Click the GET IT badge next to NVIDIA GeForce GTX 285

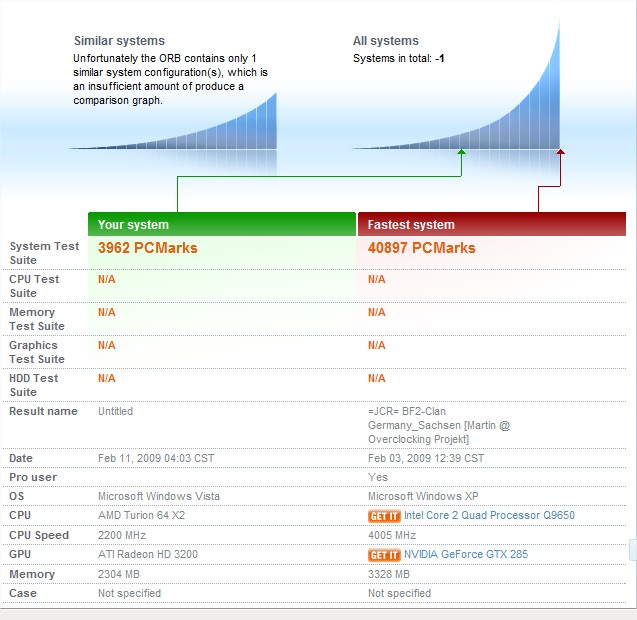384,555
